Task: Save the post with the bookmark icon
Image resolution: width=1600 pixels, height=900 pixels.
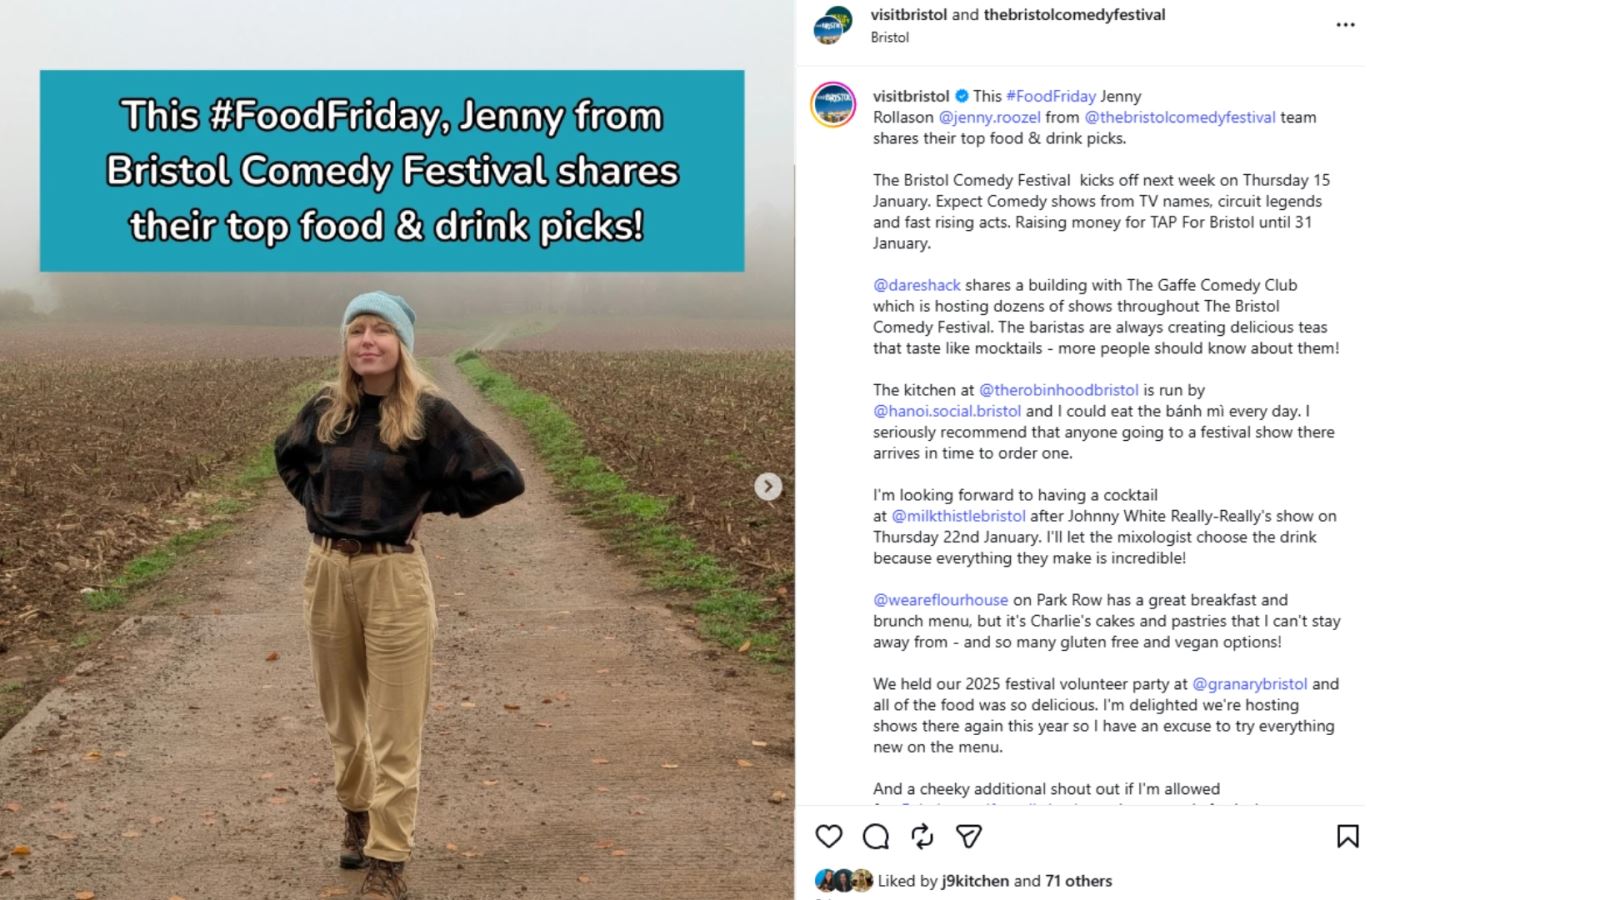Action: click(x=1347, y=836)
